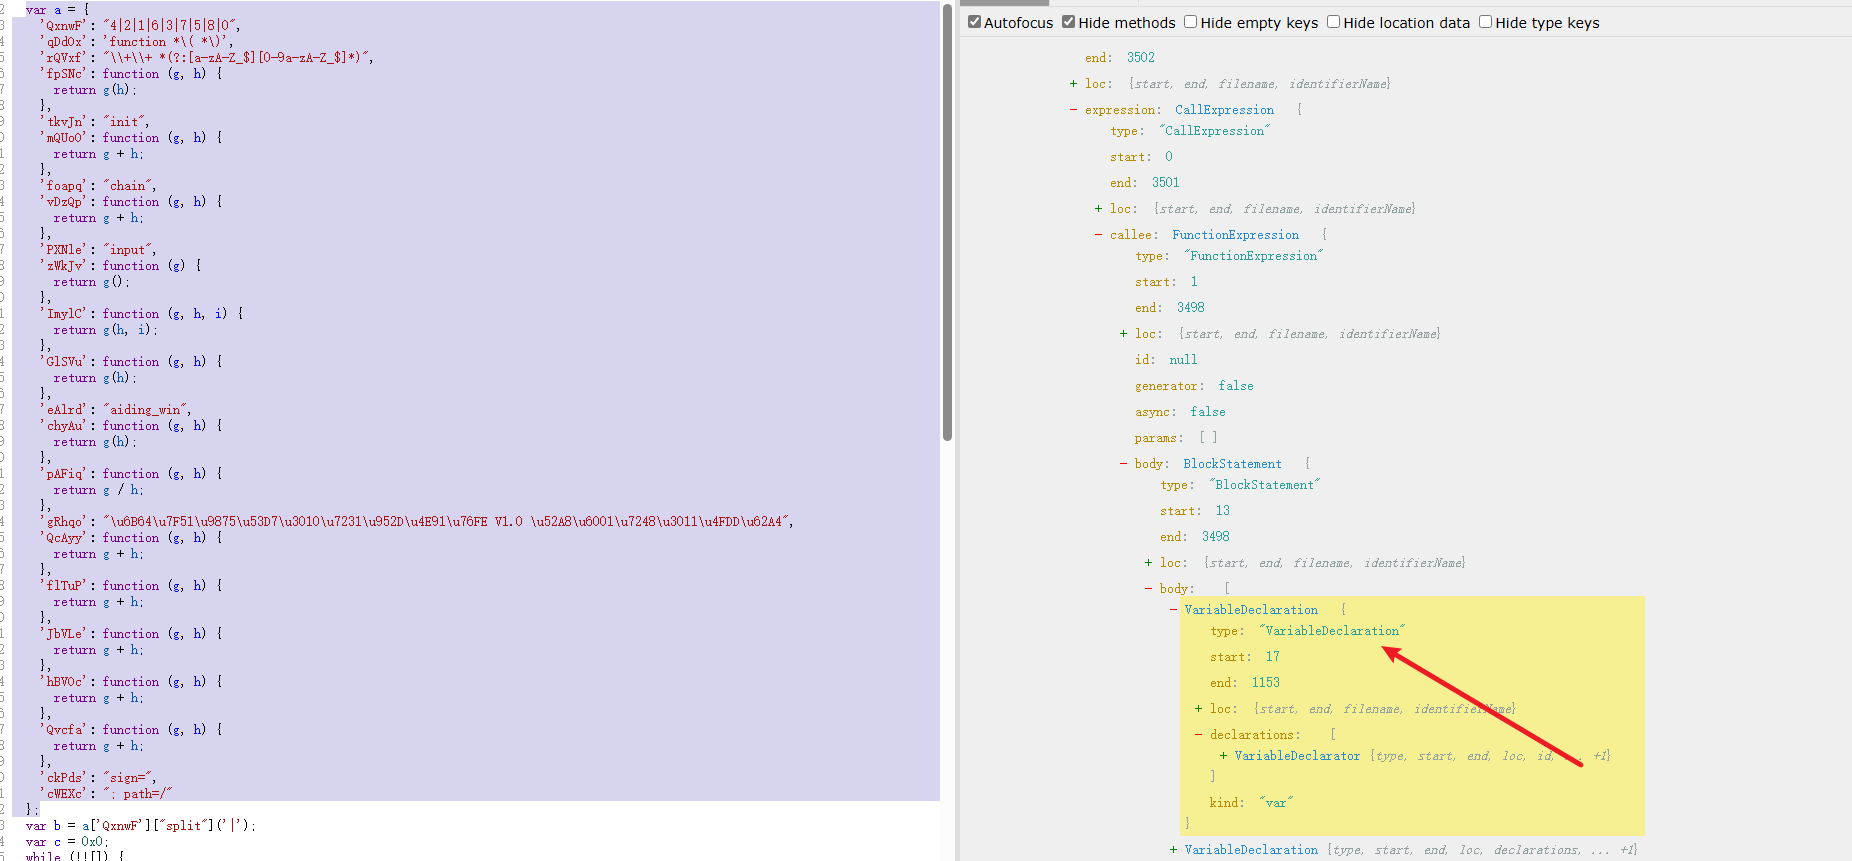Click the kind "var" value

1276,803
